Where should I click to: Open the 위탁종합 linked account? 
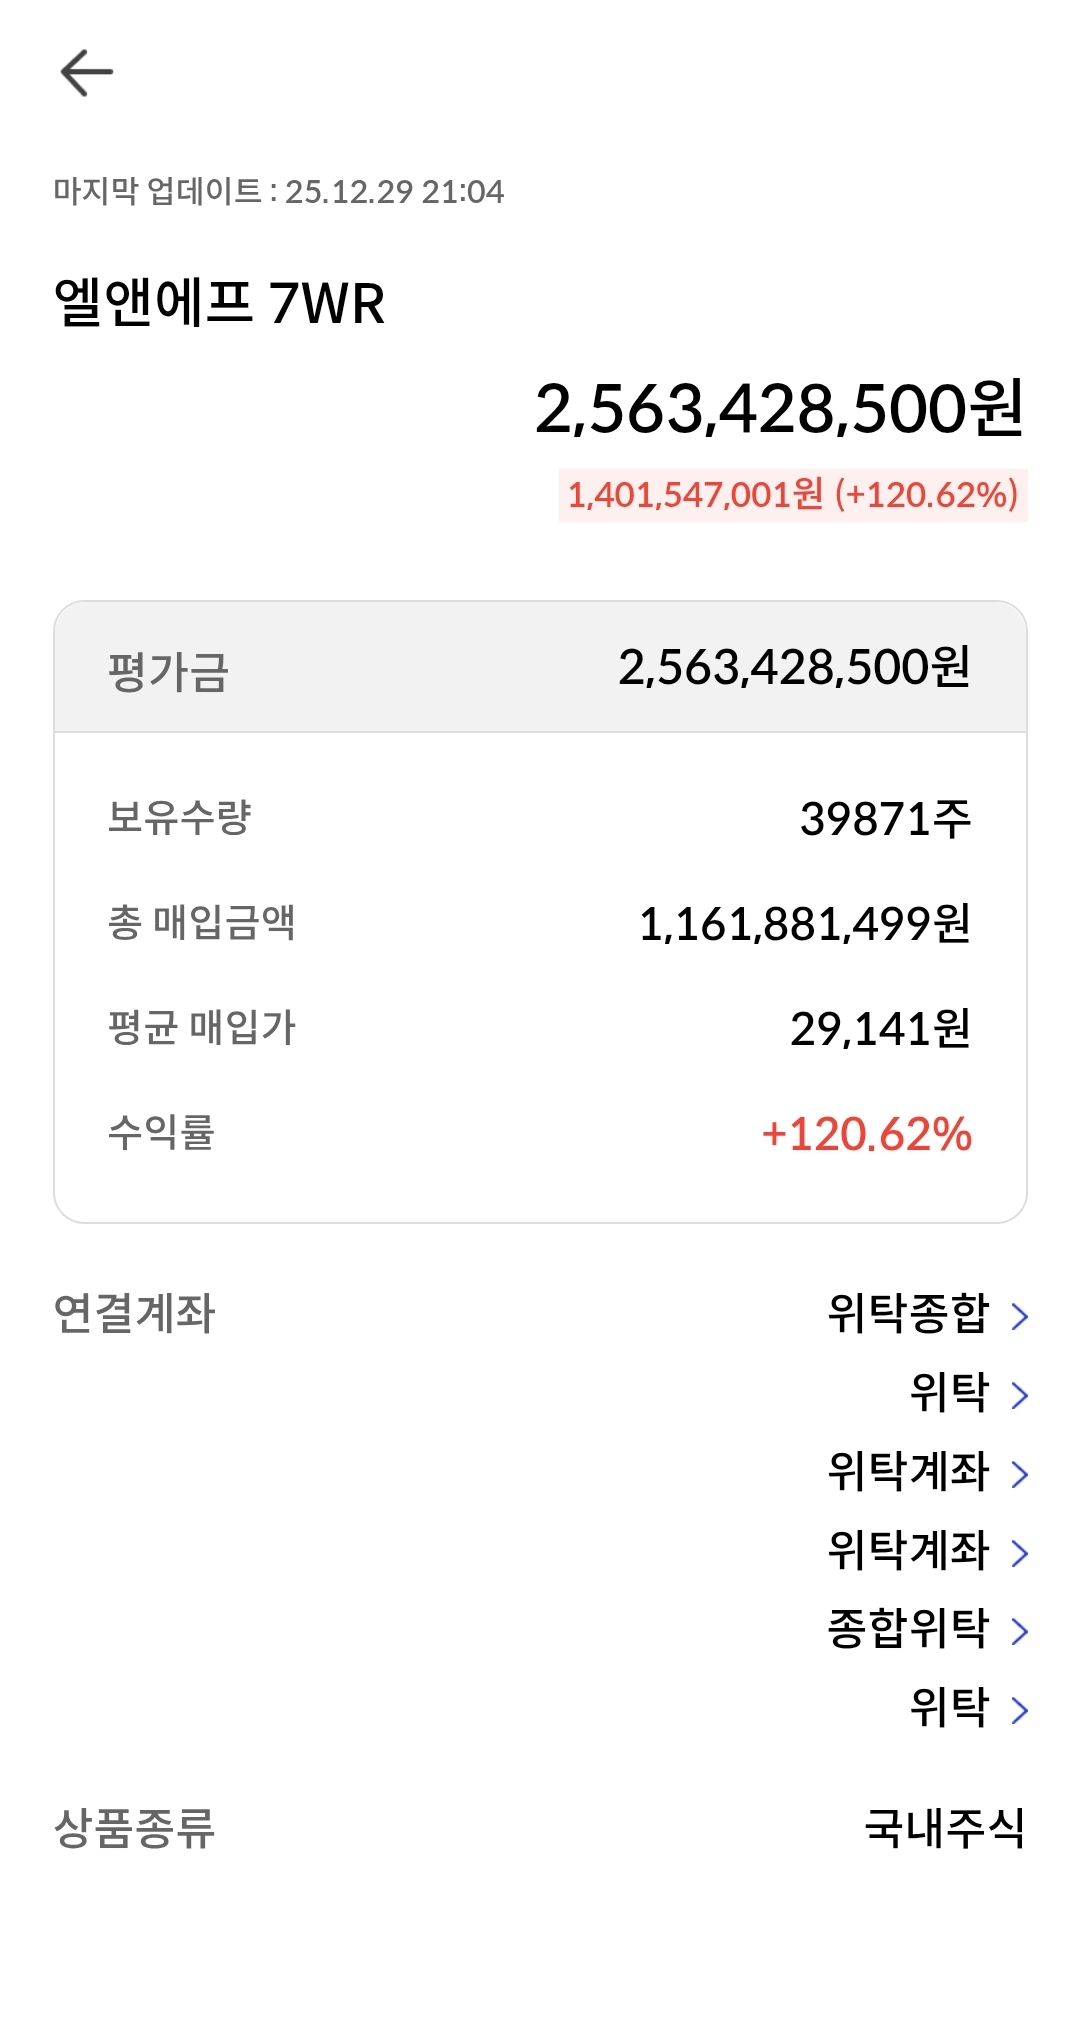coord(908,1314)
